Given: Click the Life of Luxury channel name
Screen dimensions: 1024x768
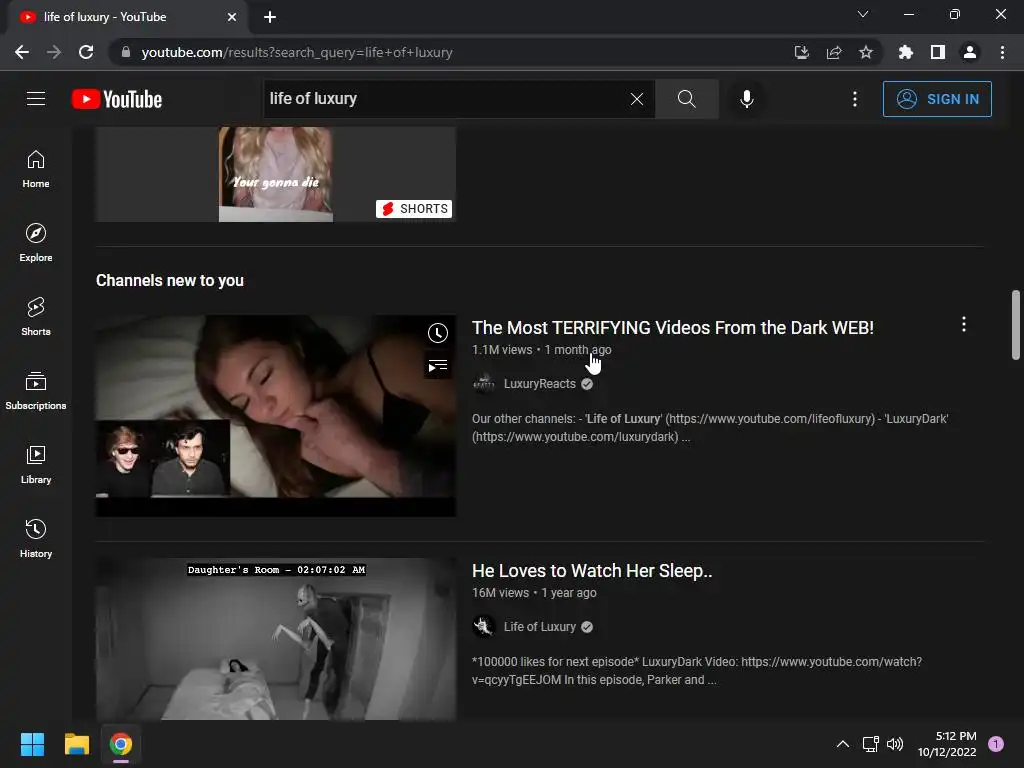Looking at the screenshot, I should click(539, 627).
